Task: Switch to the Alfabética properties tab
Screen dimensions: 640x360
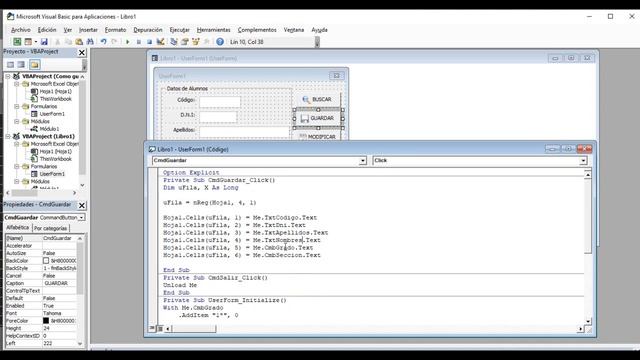Action: [x=18, y=228]
